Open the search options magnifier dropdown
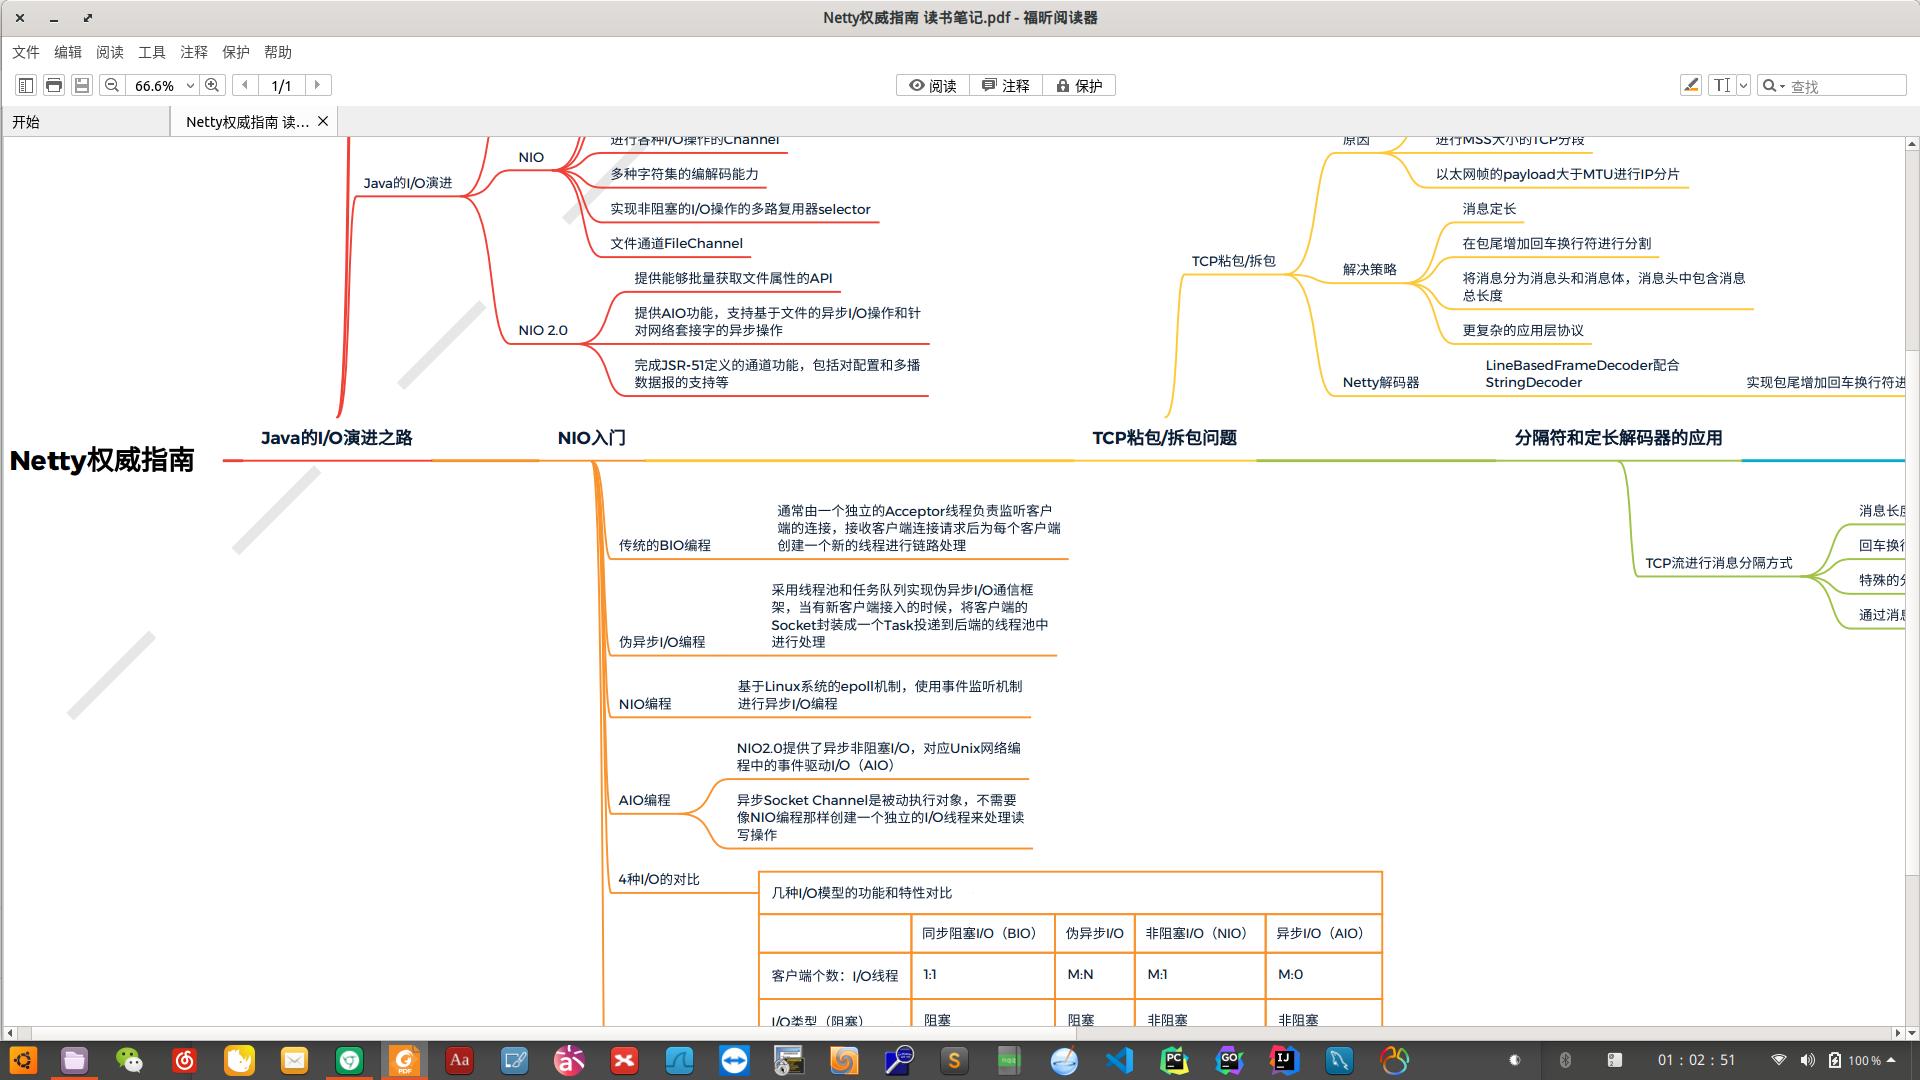This screenshot has height=1080, width=1920. pos(1773,86)
